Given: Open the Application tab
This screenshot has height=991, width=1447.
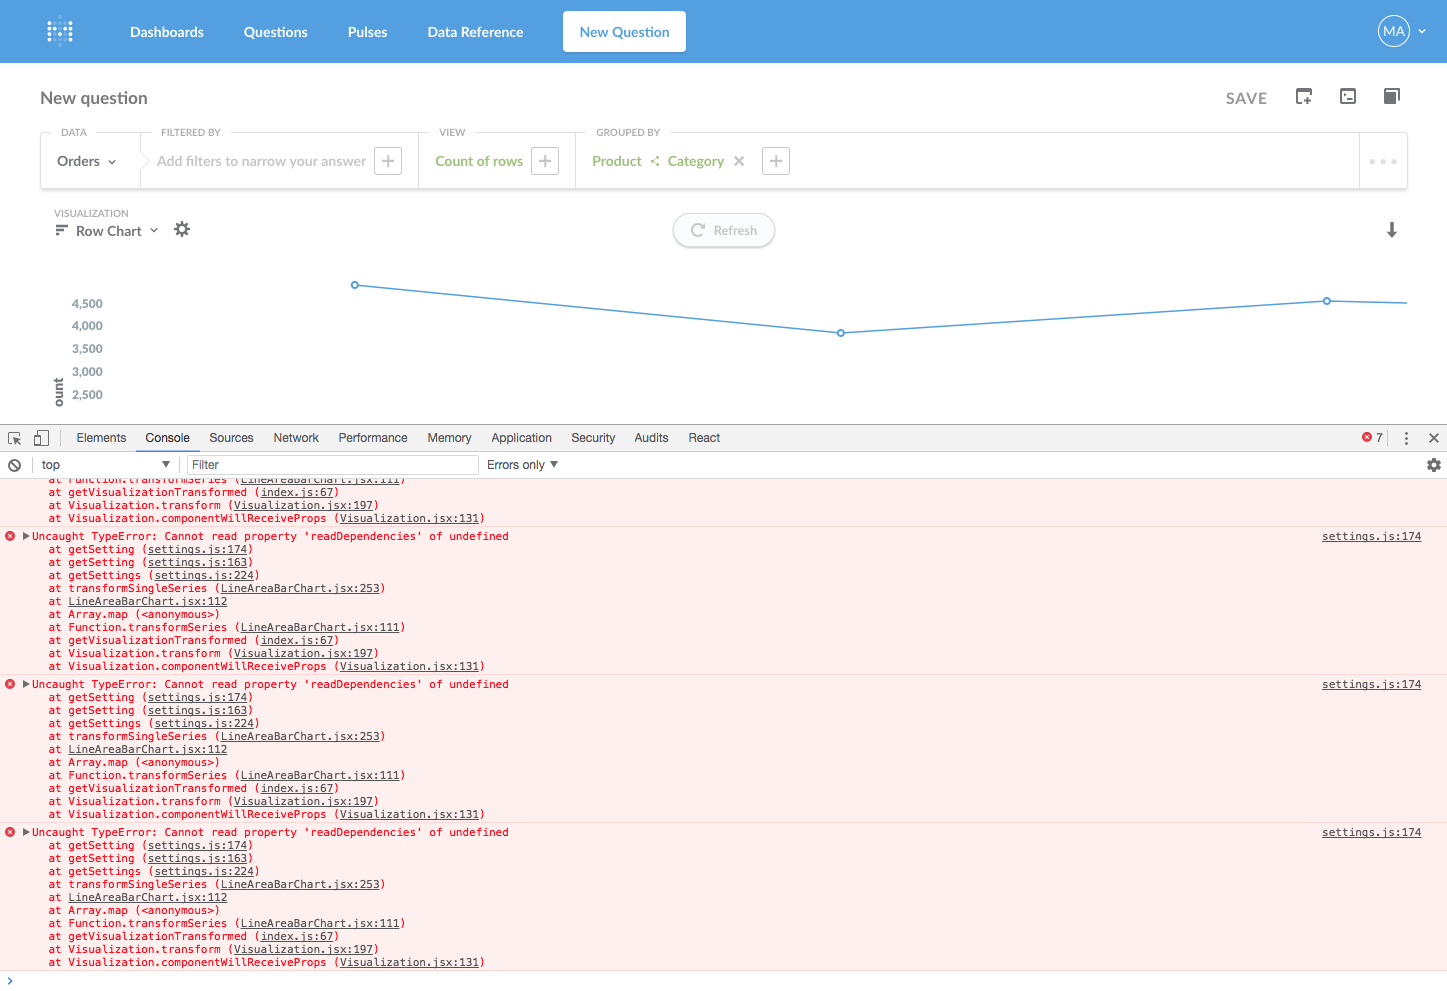Looking at the screenshot, I should 521,438.
